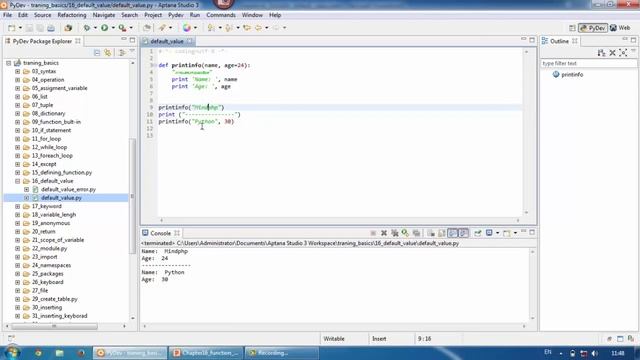The image size is (640, 360).
Task: Expand the 17_keyword folder
Action: [x=18, y=206]
